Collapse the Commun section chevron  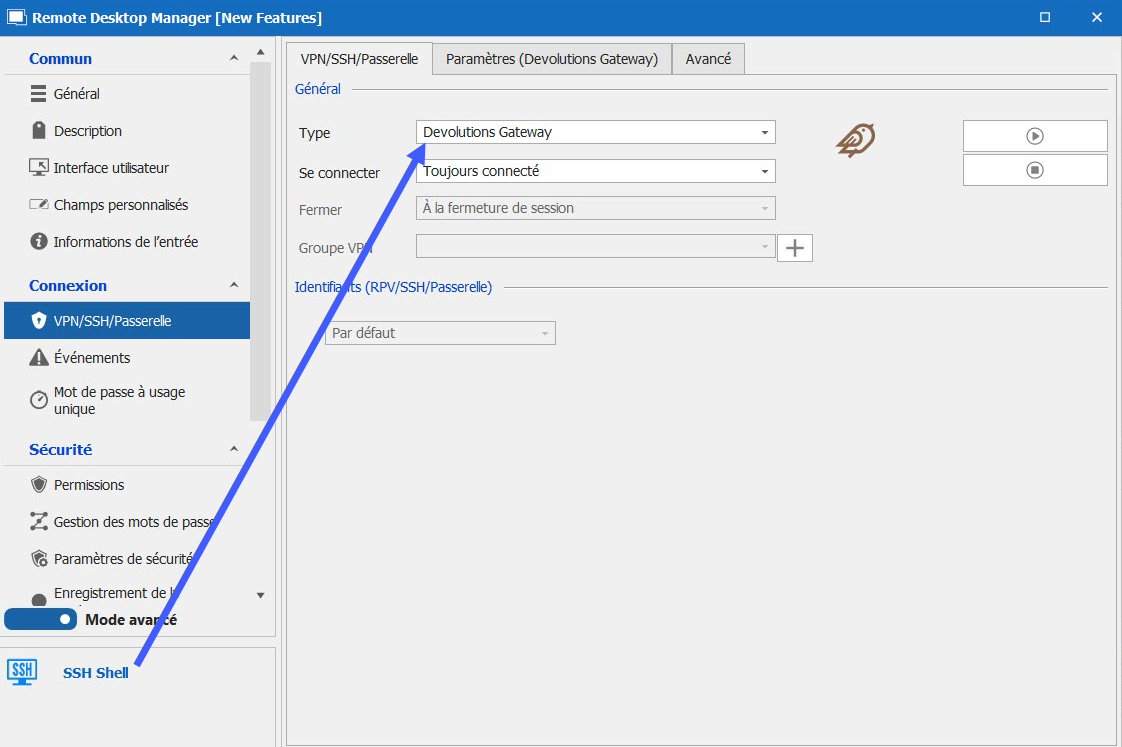[x=234, y=59]
